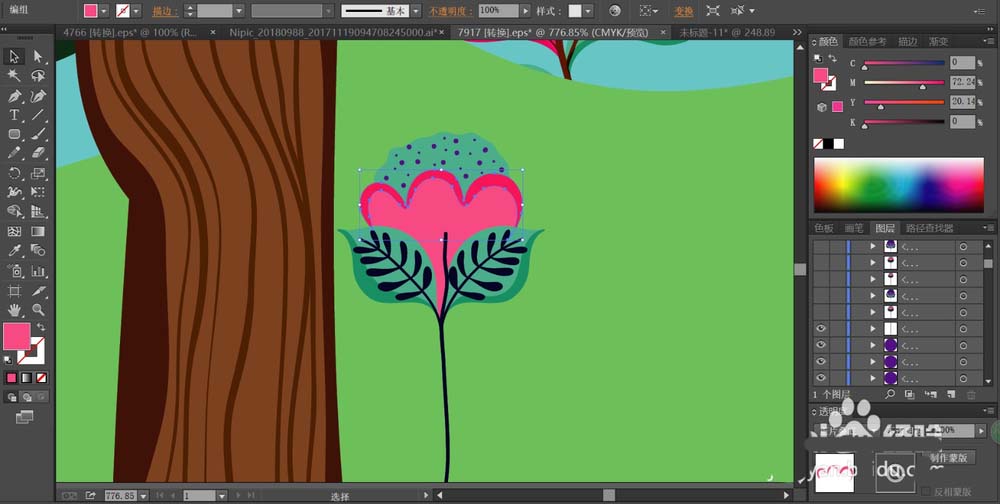Open Recolor Artwork from the control bar
Screen dimensions: 1000x504
tap(614, 11)
